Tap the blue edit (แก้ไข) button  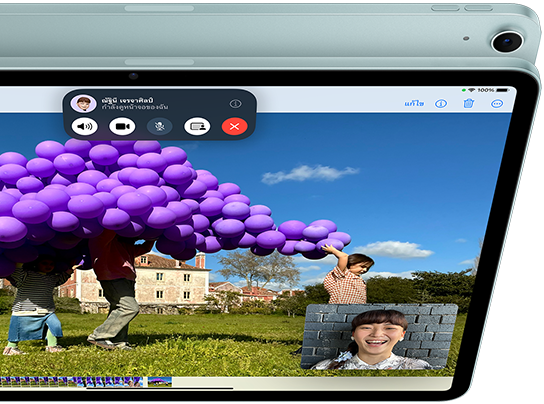click(414, 103)
